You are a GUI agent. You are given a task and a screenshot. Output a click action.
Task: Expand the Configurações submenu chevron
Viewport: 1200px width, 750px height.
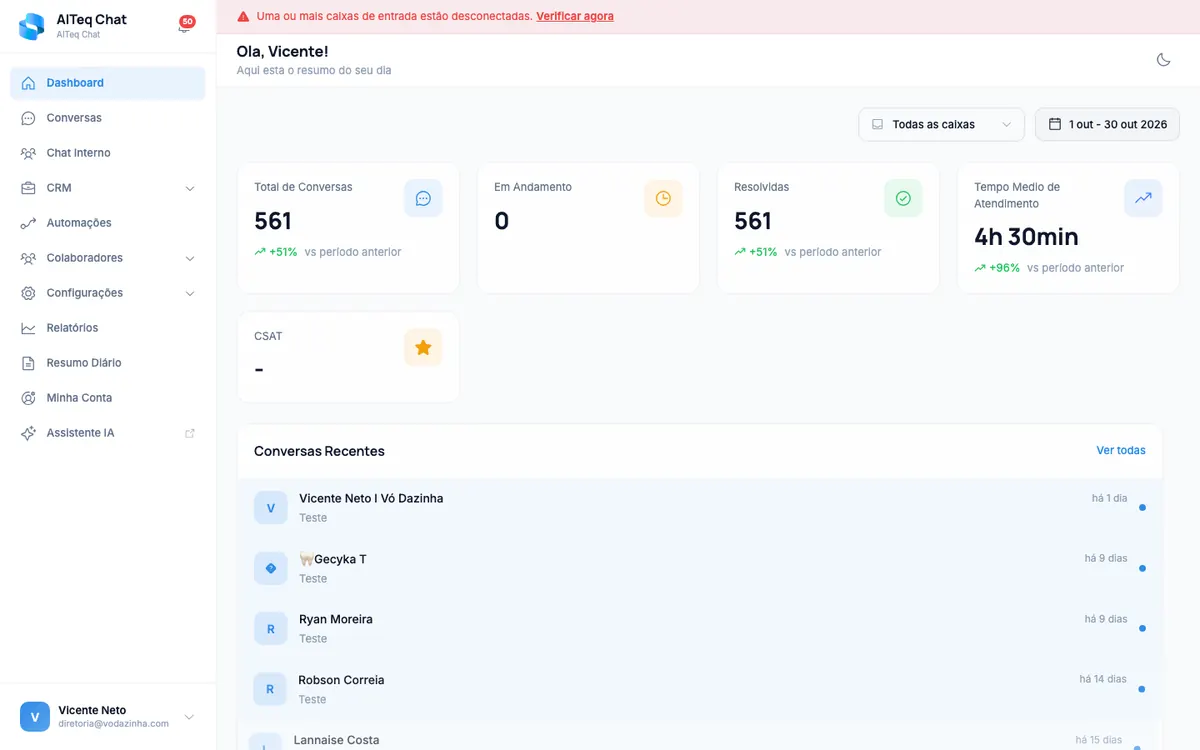click(x=190, y=293)
